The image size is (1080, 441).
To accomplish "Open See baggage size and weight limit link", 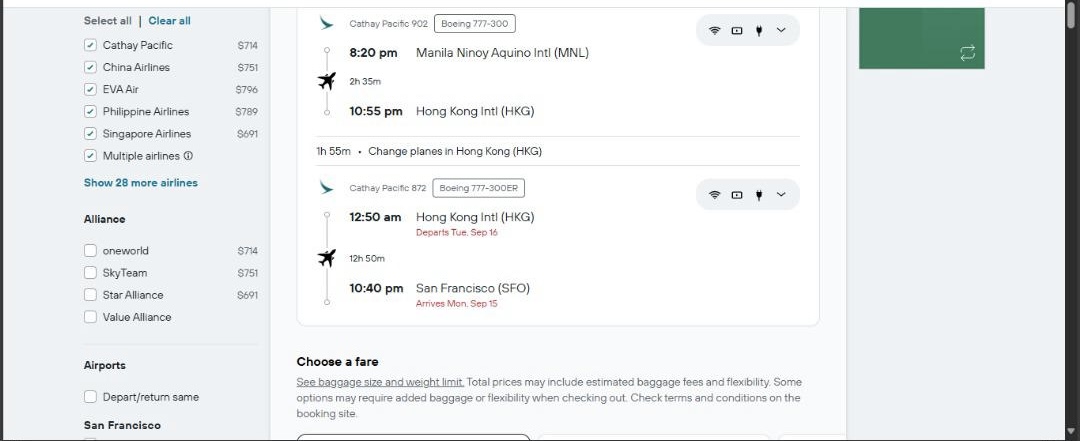I will point(380,382).
